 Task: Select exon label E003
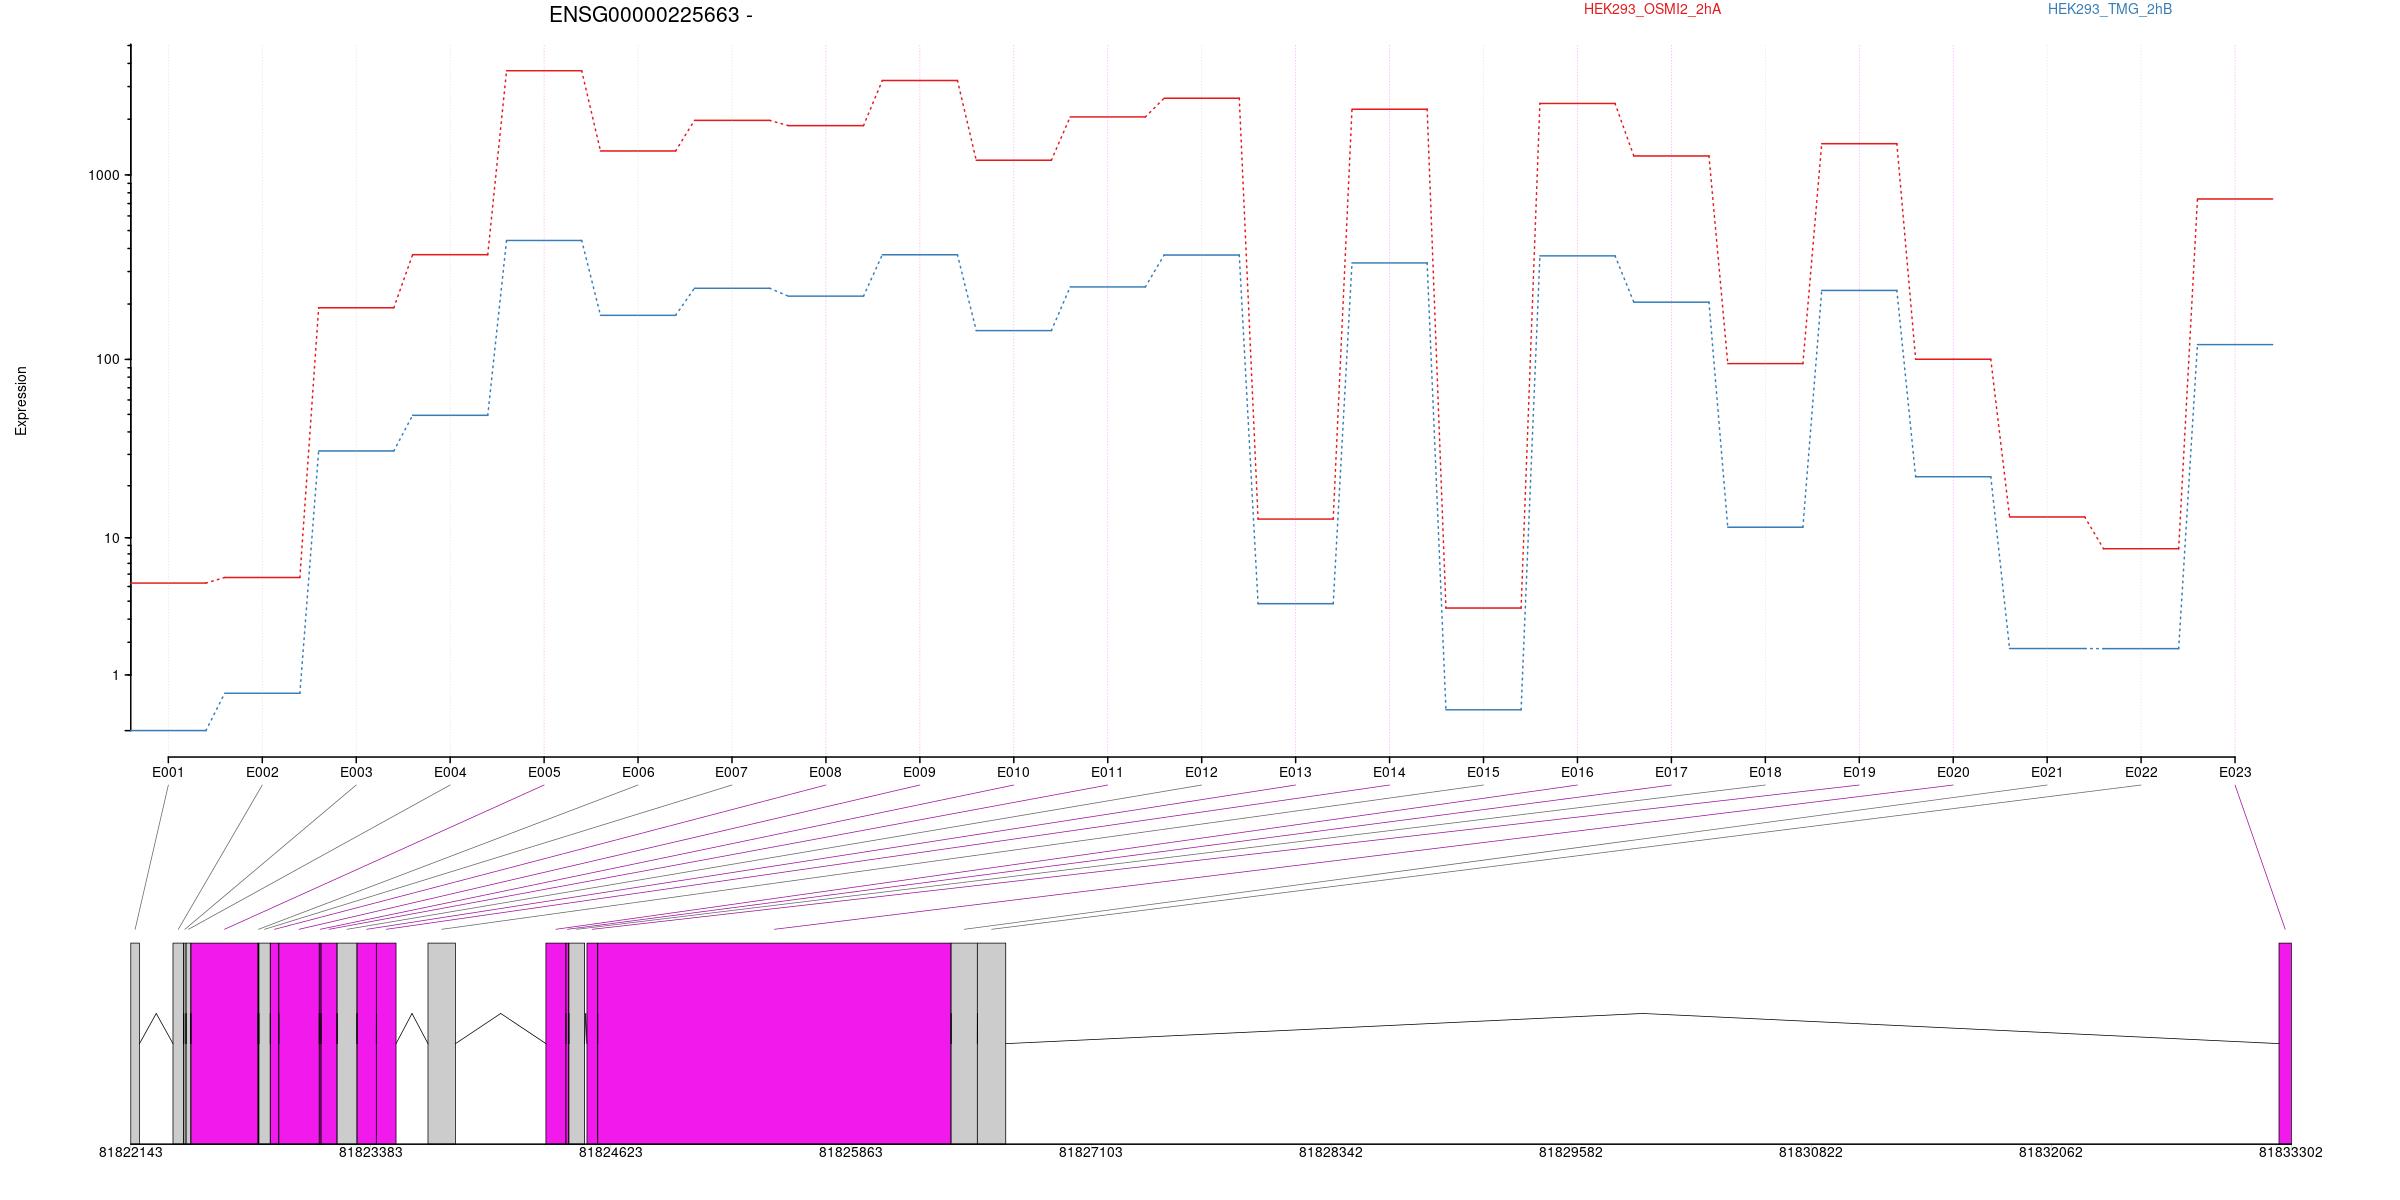pyautogui.click(x=356, y=772)
